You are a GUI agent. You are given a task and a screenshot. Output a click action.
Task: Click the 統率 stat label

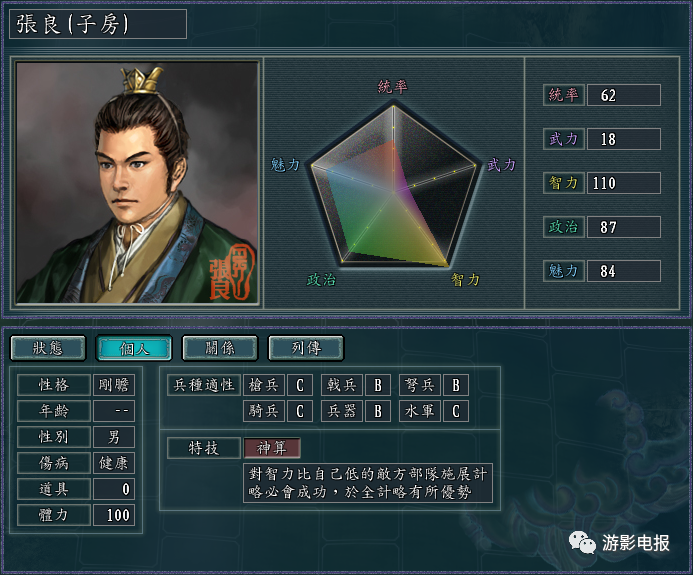coord(564,95)
